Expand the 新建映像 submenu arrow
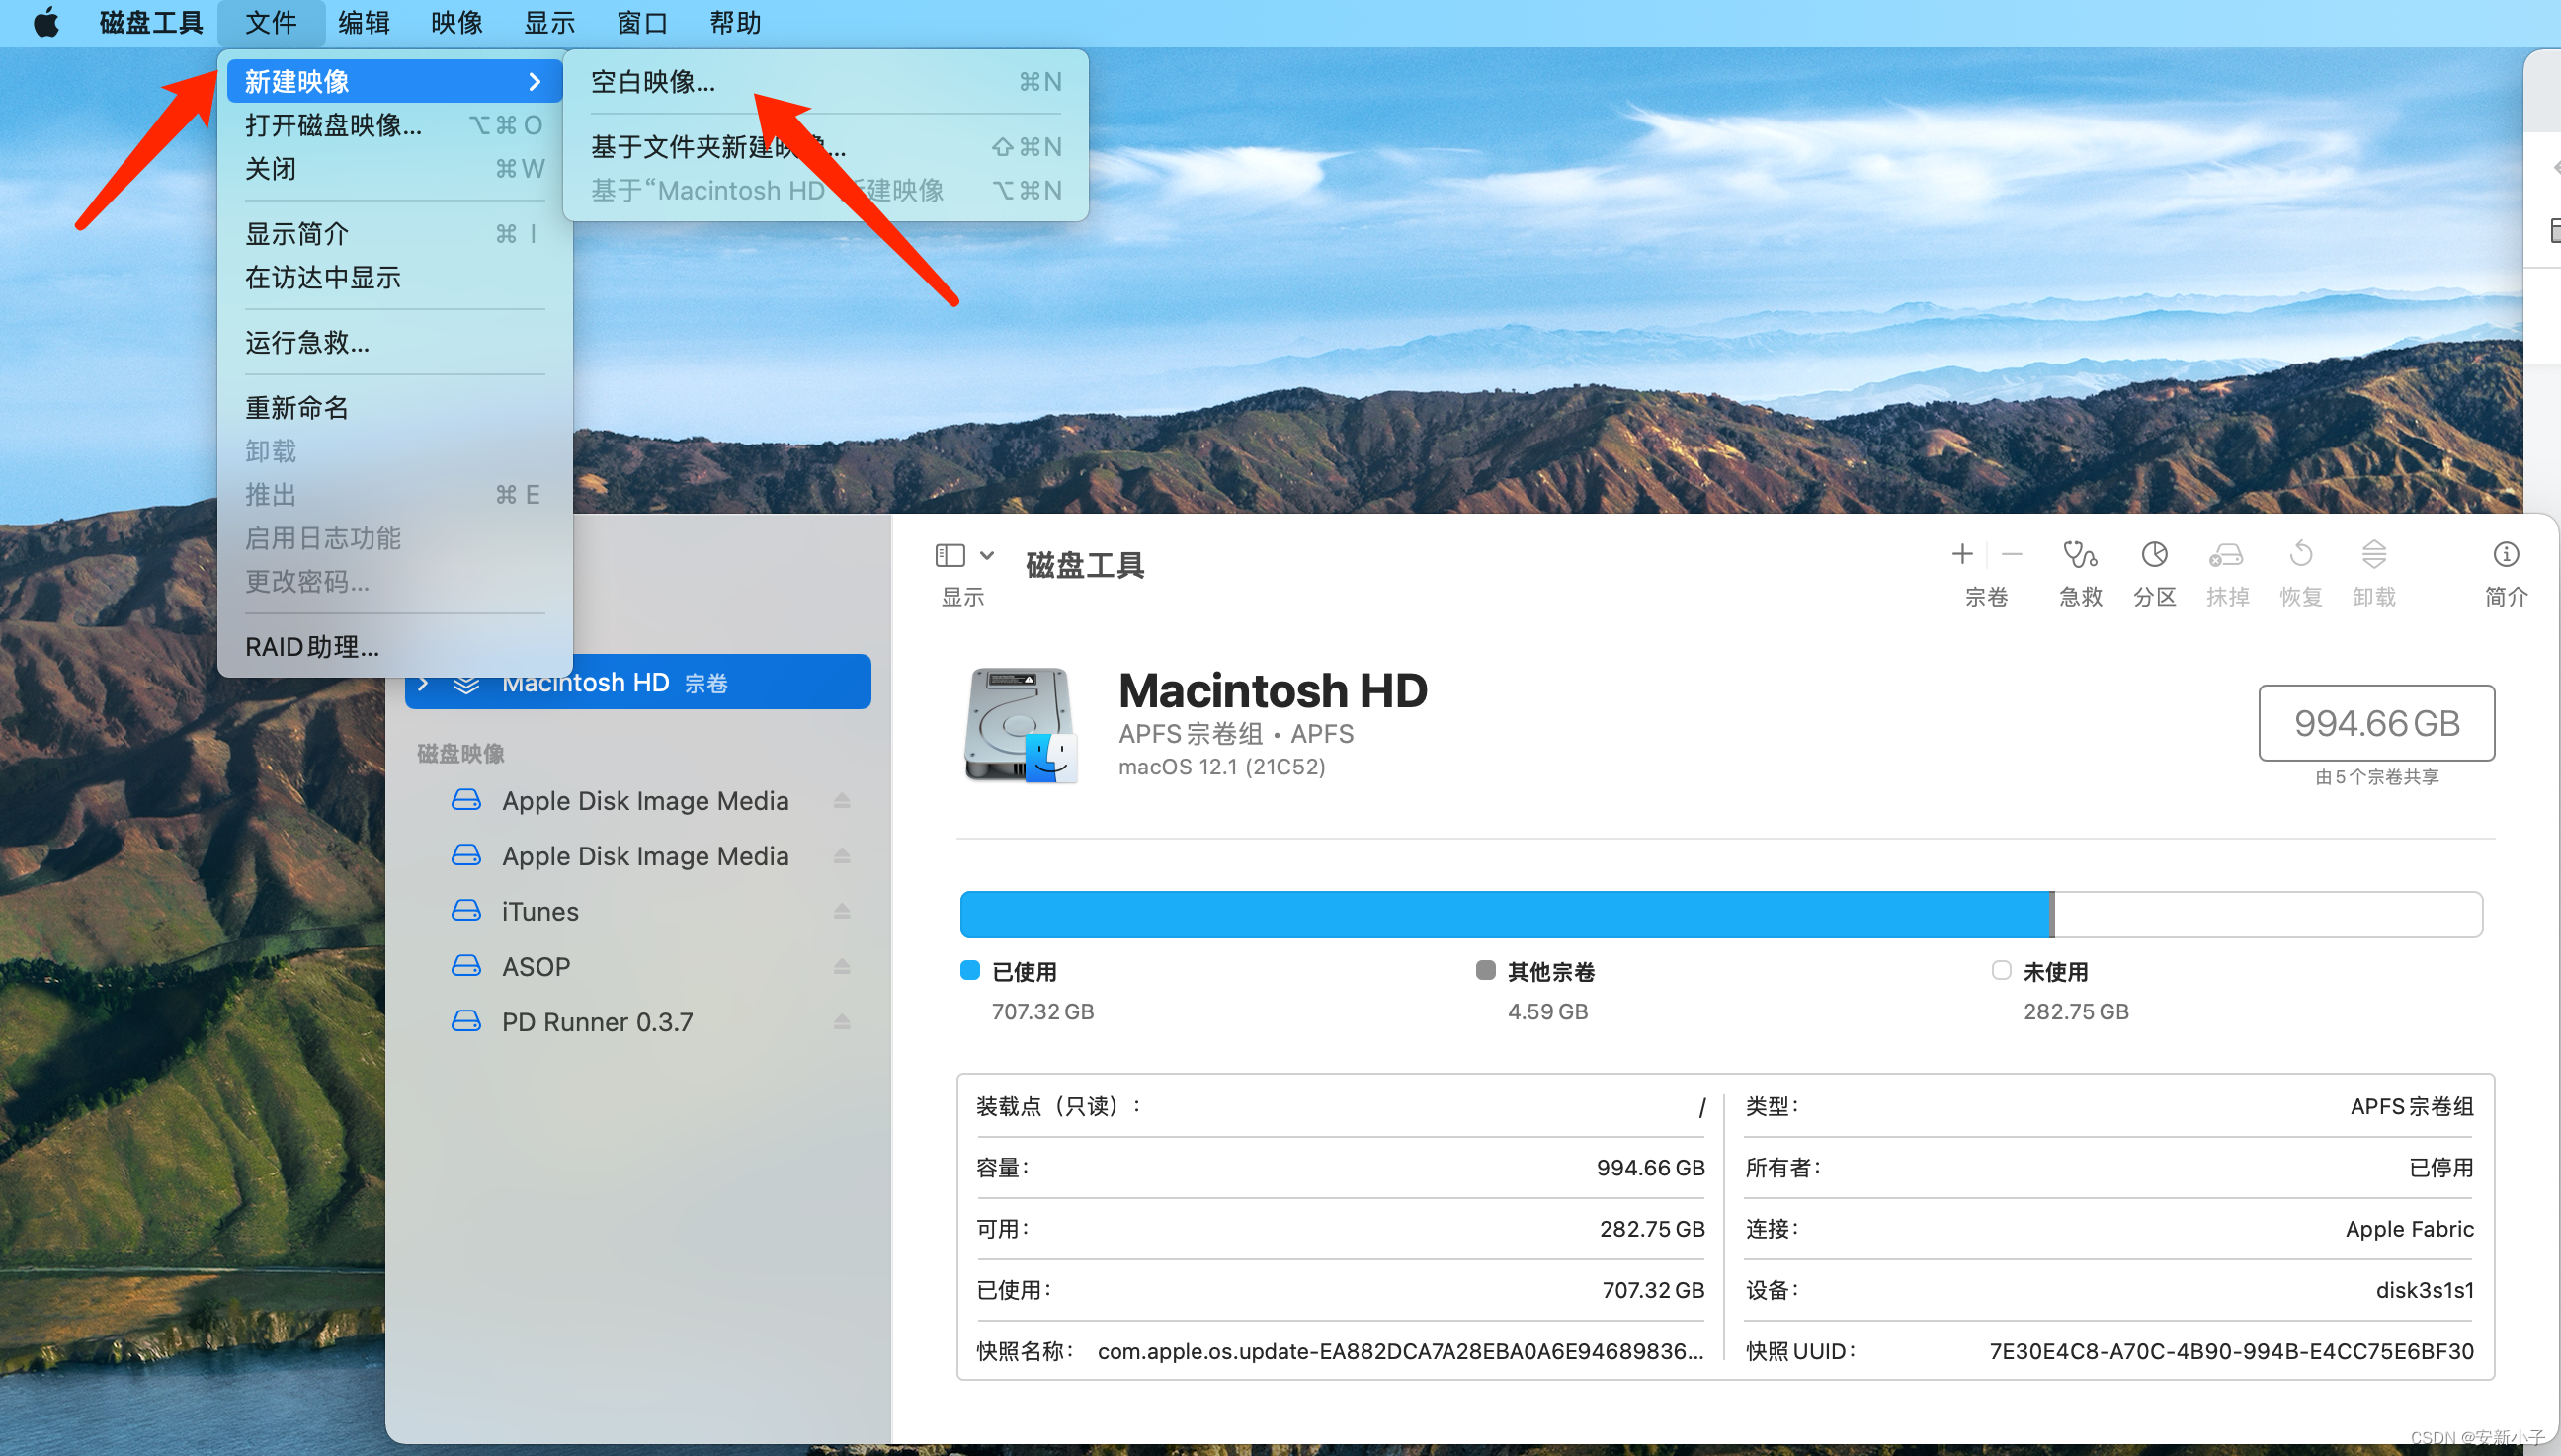2561x1456 pixels. coord(535,81)
